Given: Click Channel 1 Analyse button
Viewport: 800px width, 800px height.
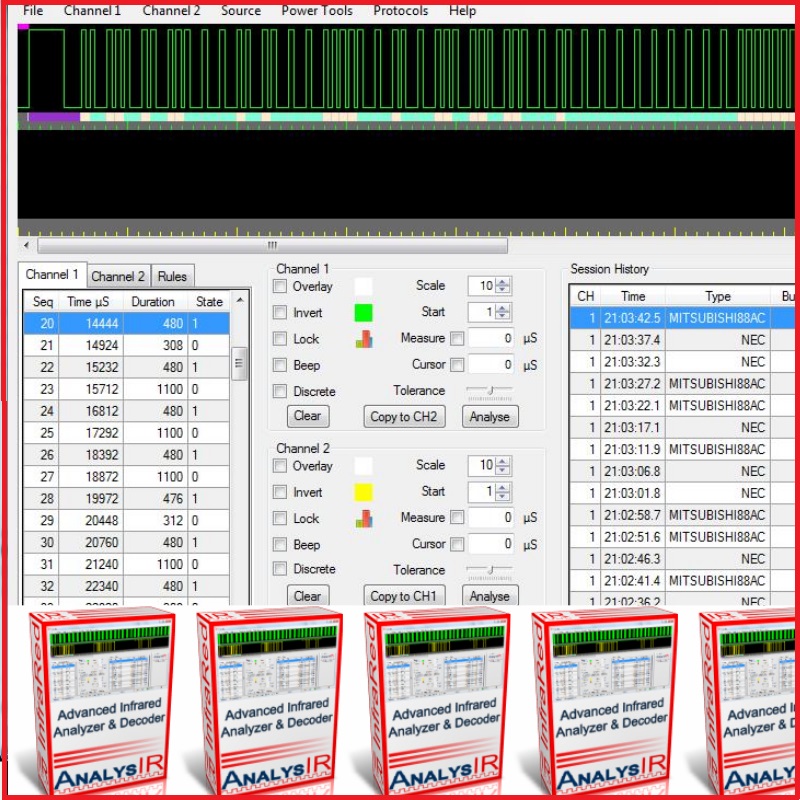Looking at the screenshot, I should point(490,416).
